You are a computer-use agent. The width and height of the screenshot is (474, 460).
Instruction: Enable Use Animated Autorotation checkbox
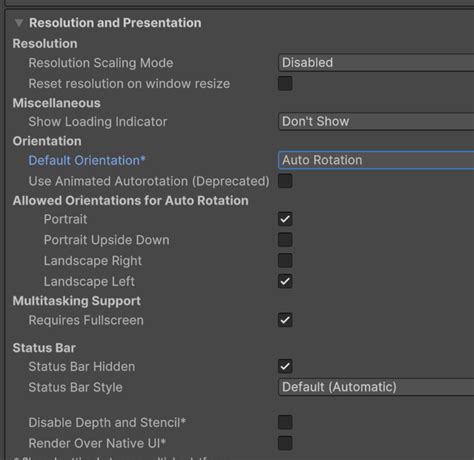[x=285, y=181]
